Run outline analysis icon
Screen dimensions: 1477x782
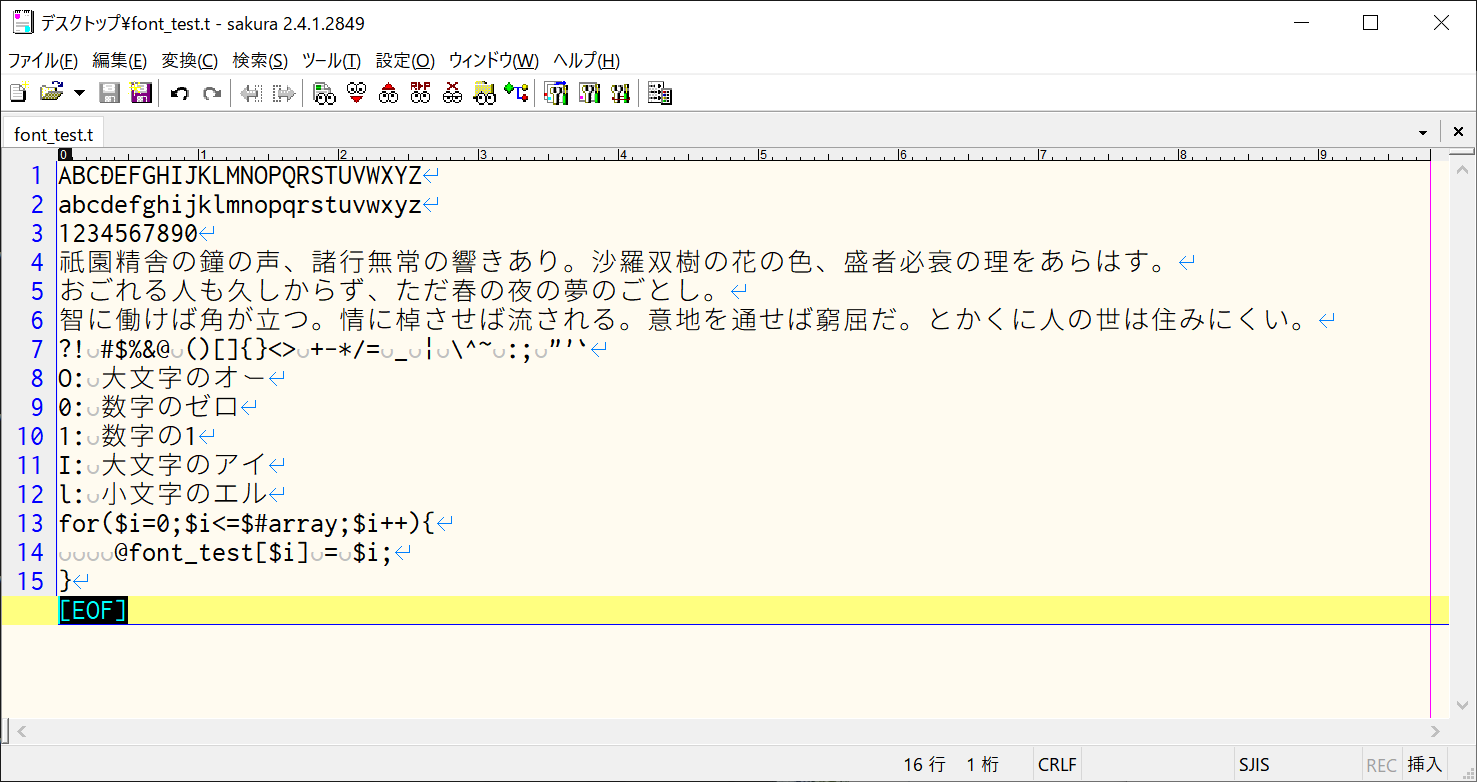(516, 93)
